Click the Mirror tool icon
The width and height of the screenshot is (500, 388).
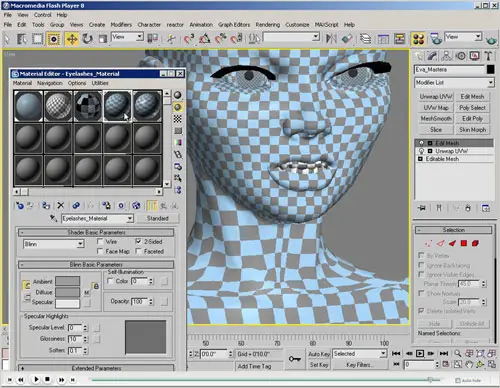point(331,39)
